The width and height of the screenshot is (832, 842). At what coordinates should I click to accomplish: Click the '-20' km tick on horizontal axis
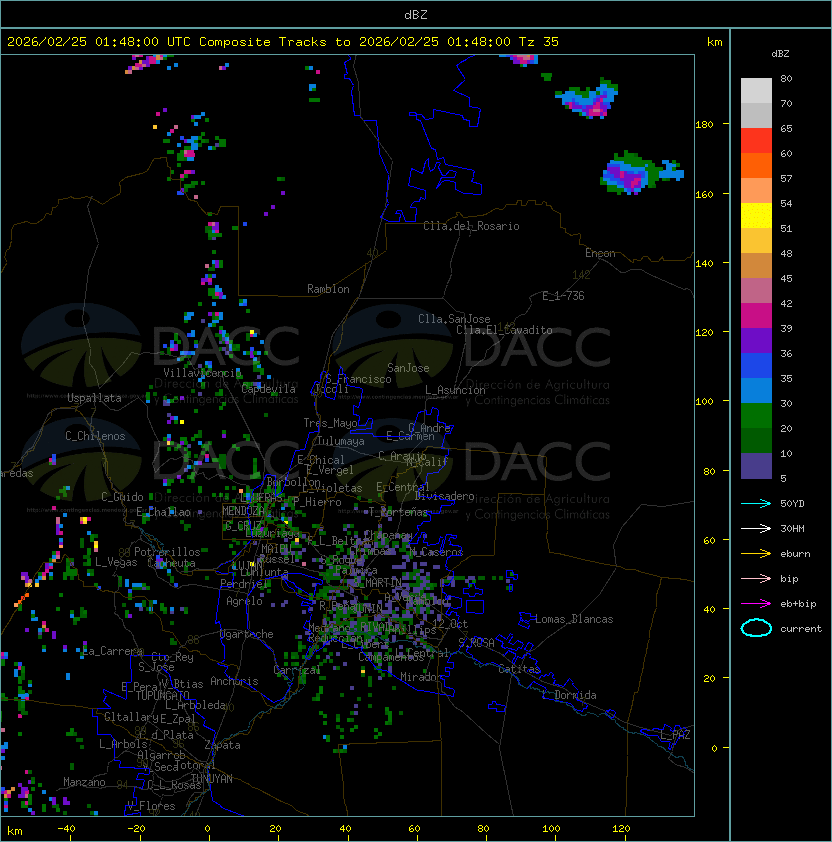136,829
